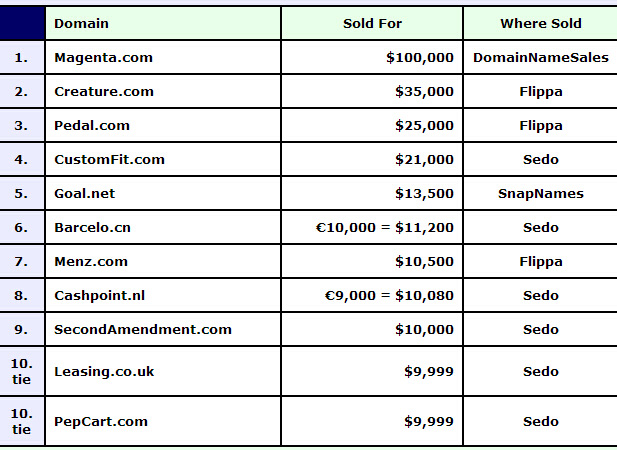Click the Domain column header

163,23
